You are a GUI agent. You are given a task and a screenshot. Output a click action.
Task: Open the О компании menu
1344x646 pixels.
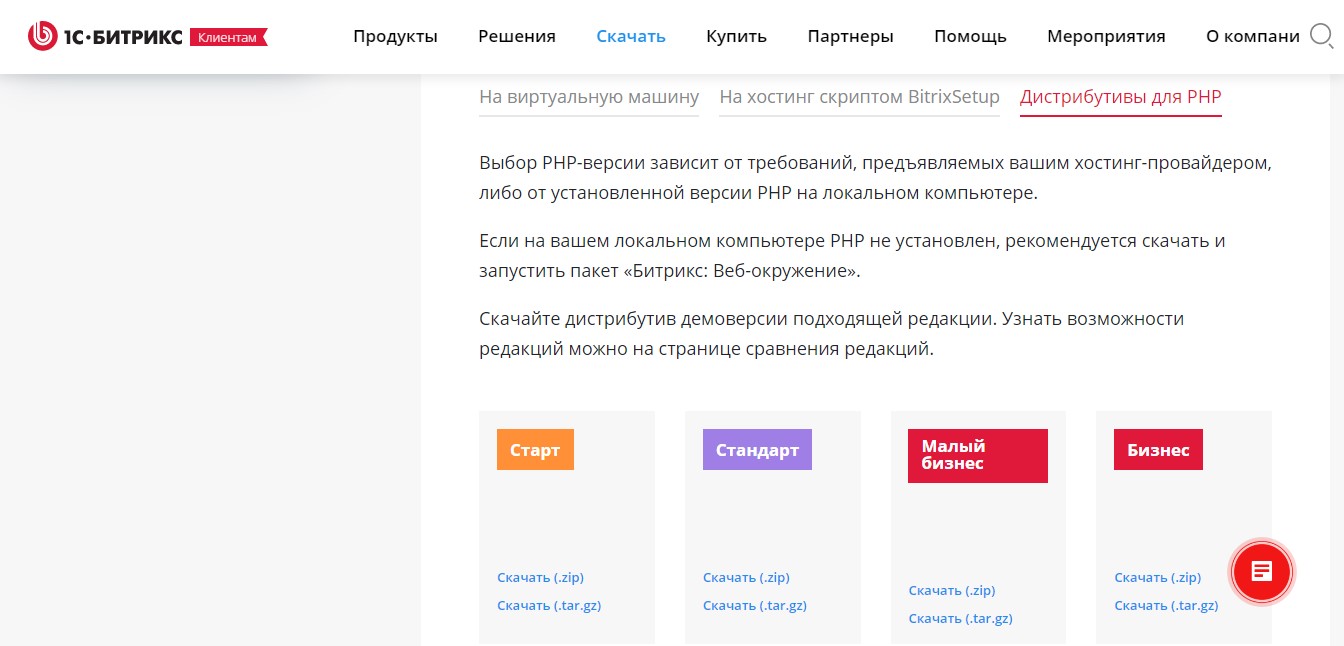pos(1252,37)
